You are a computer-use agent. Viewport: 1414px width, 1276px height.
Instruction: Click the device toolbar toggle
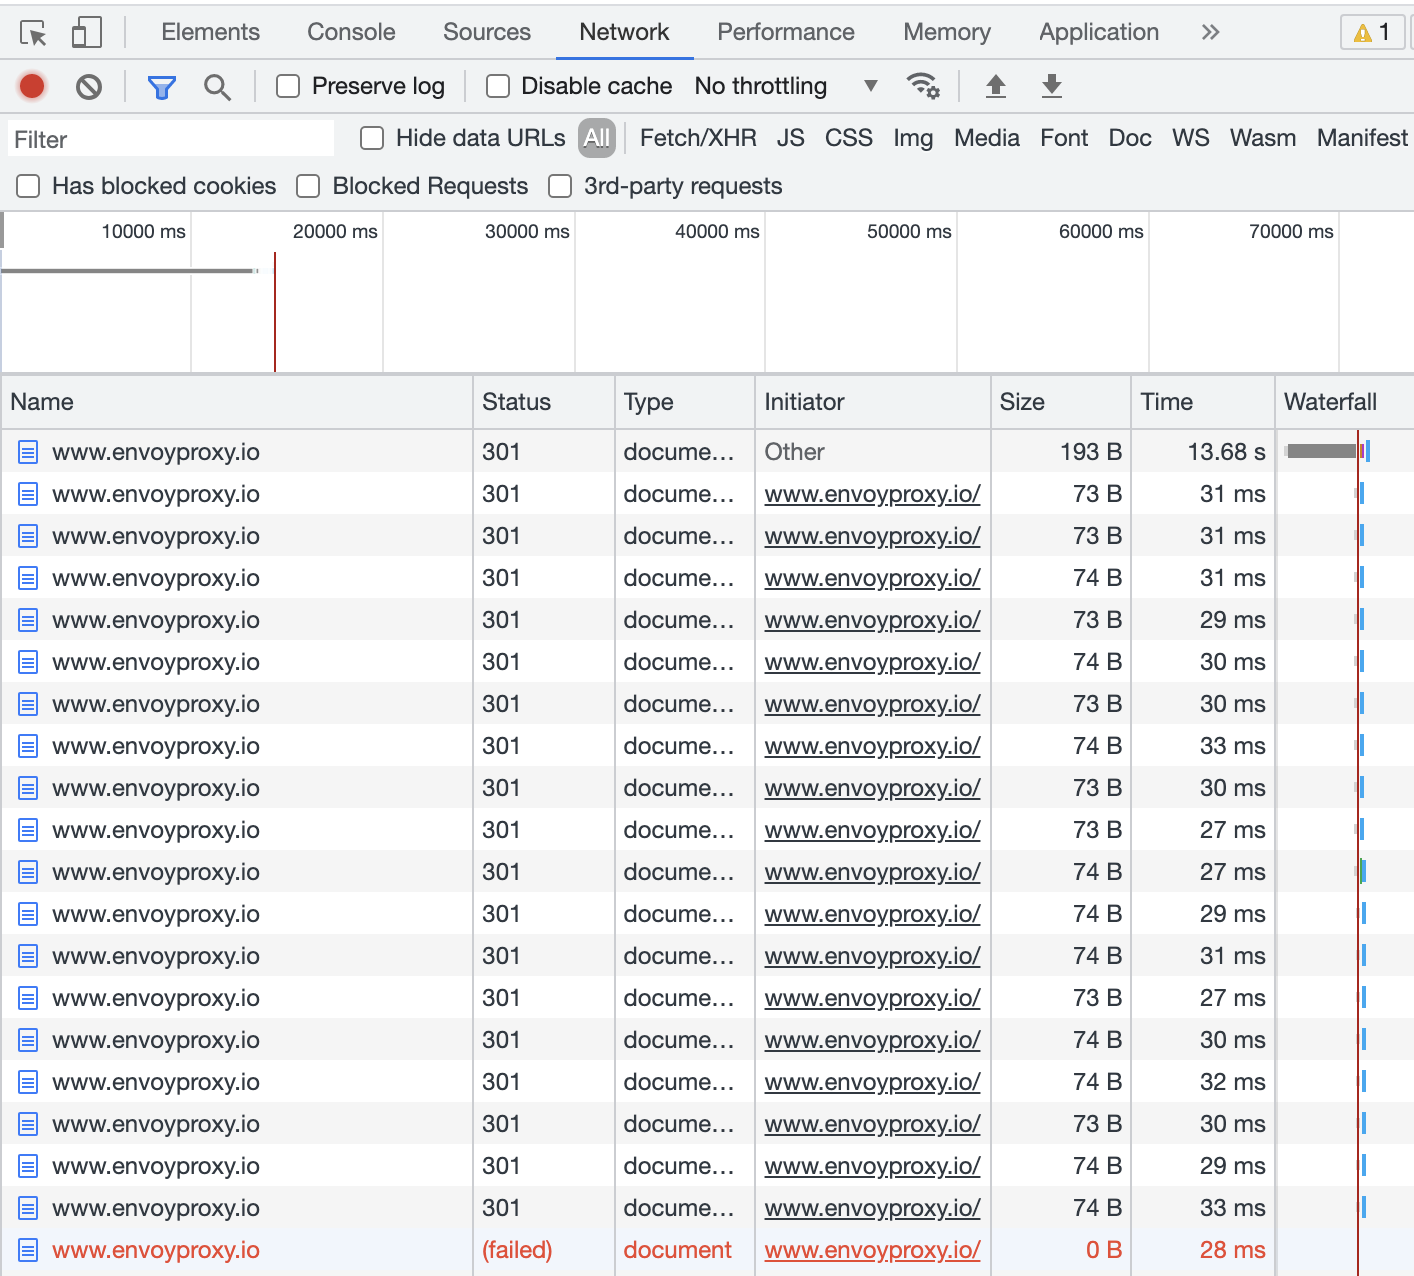tap(86, 31)
